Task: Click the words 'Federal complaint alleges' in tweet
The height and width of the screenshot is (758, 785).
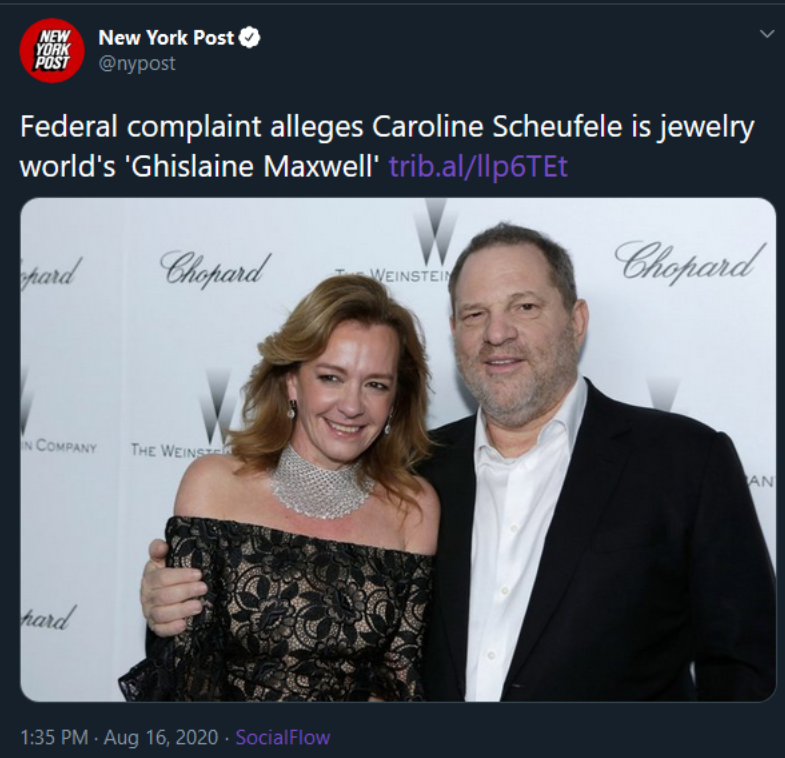Action: coord(192,129)
